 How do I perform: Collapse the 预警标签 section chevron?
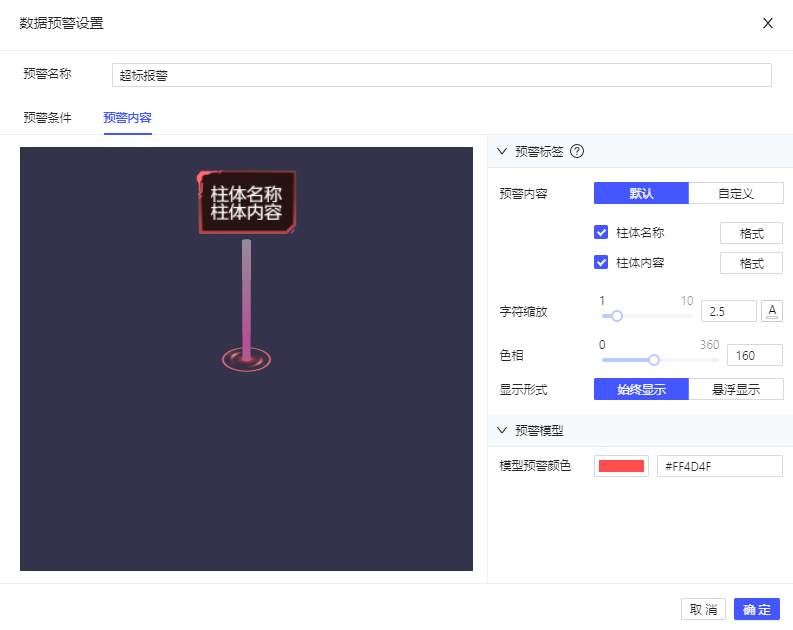[502, 151]
